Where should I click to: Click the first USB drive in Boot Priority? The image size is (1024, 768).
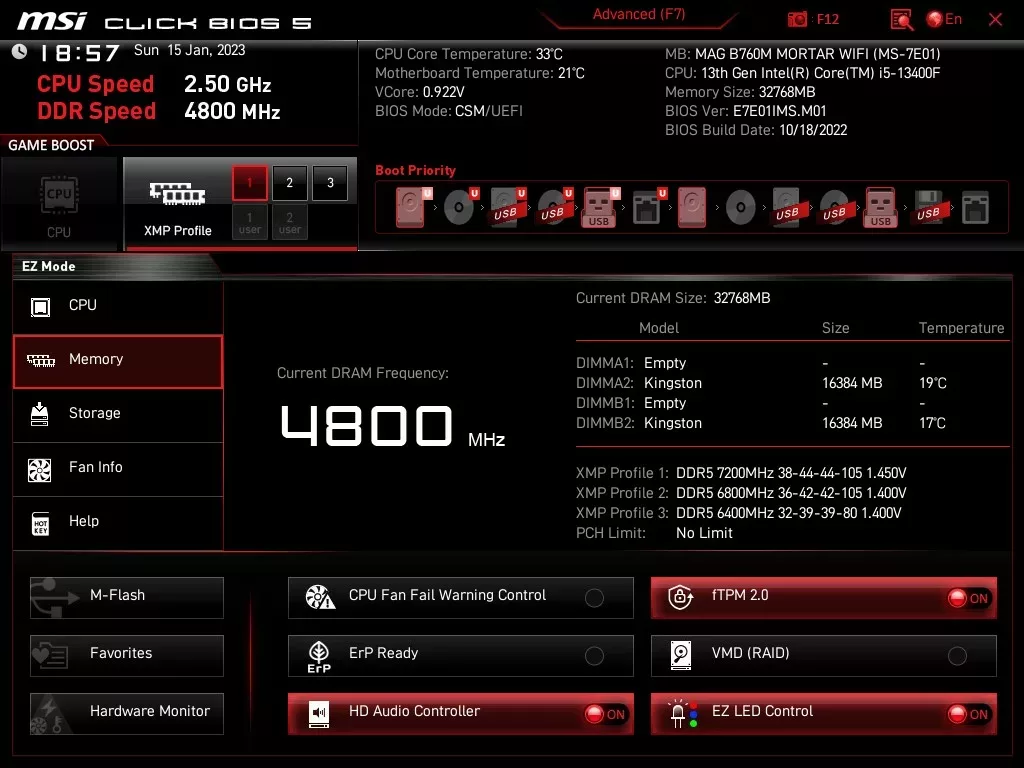pos(506,205)
